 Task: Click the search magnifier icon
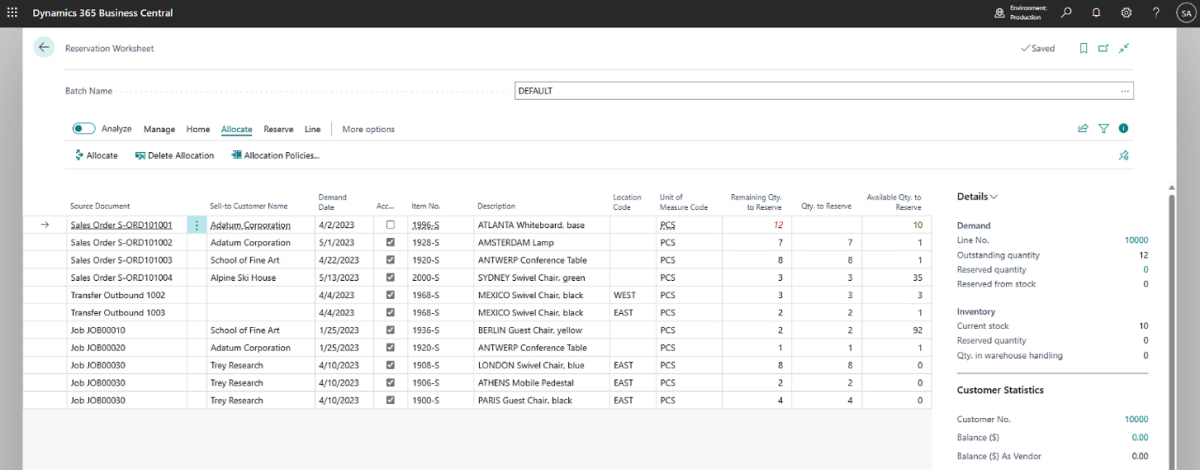pos(1067,13)
